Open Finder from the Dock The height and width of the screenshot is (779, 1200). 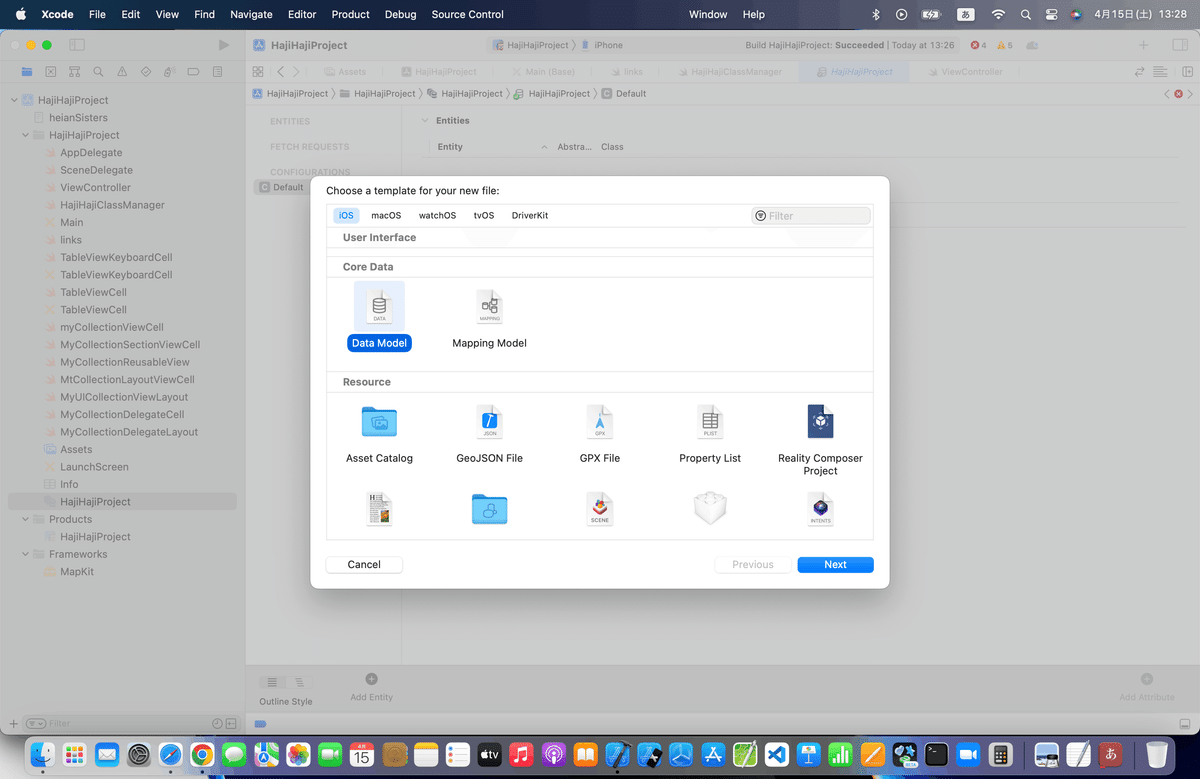pos(42,753)
